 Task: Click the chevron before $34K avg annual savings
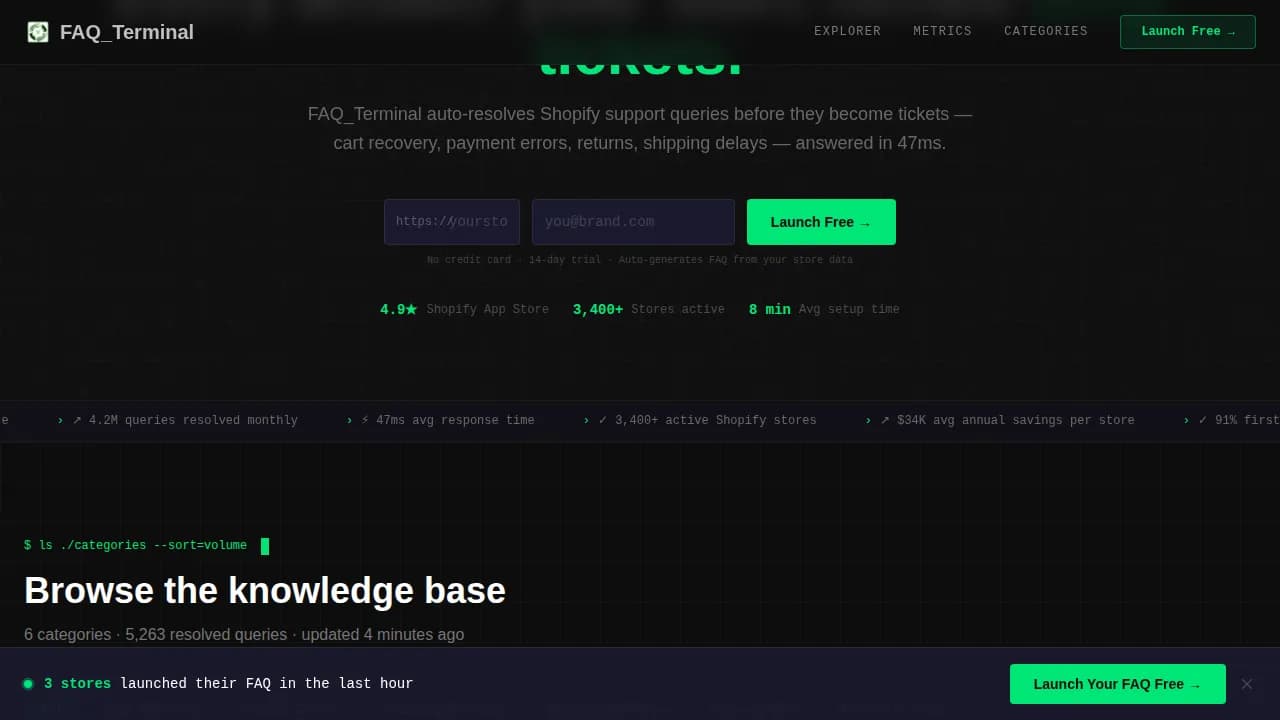tap(868, 420)
